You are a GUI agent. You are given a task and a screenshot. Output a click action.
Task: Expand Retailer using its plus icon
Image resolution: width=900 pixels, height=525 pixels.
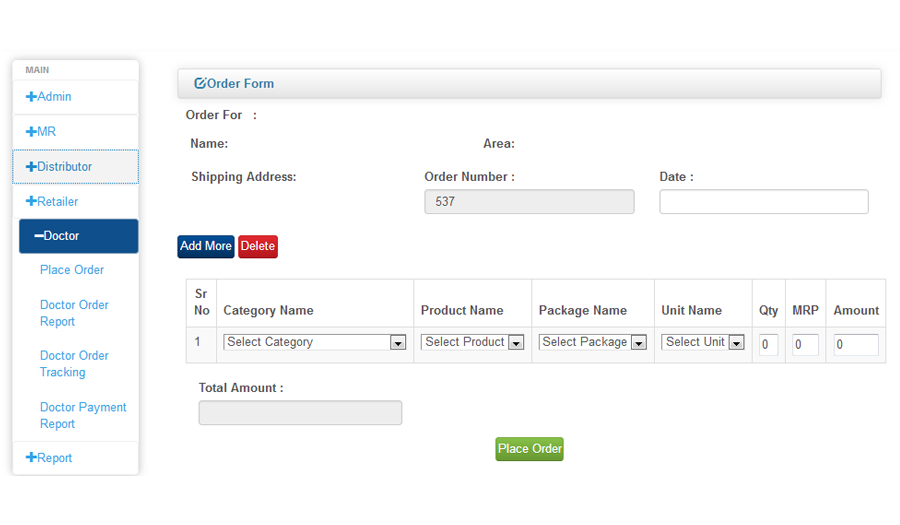click(x=31, y=201)
